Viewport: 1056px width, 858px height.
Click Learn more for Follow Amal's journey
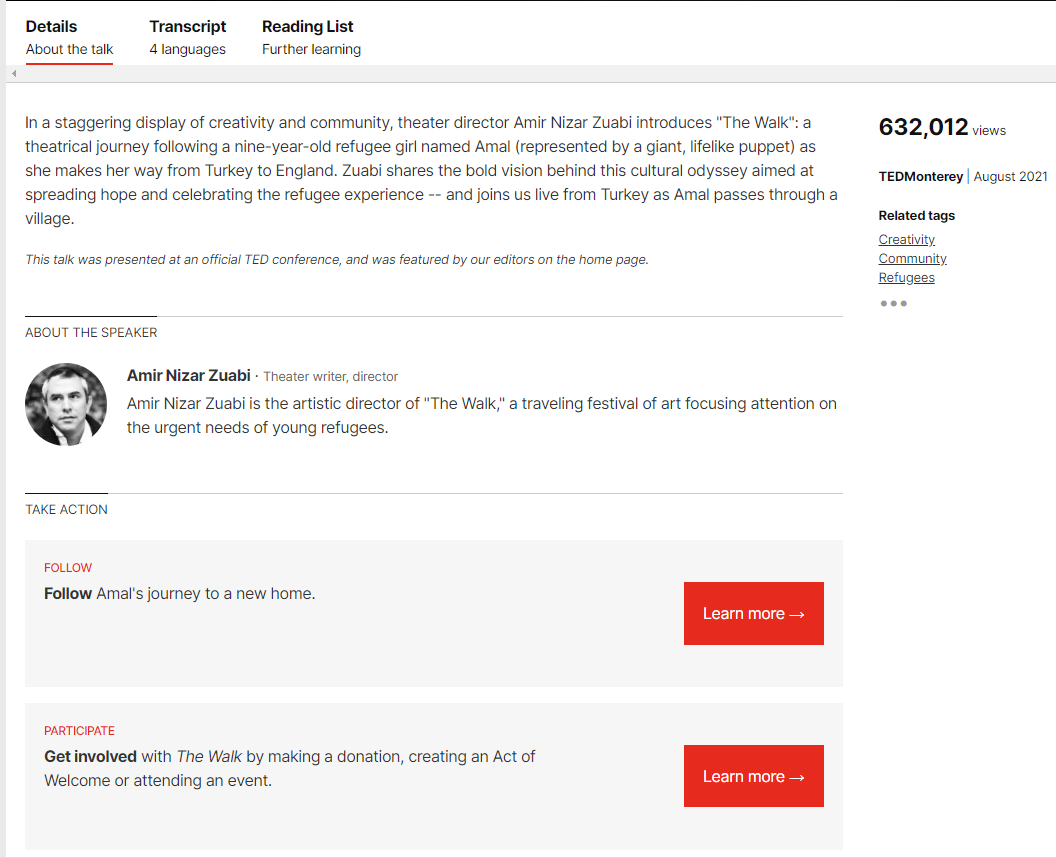(754, 614)
